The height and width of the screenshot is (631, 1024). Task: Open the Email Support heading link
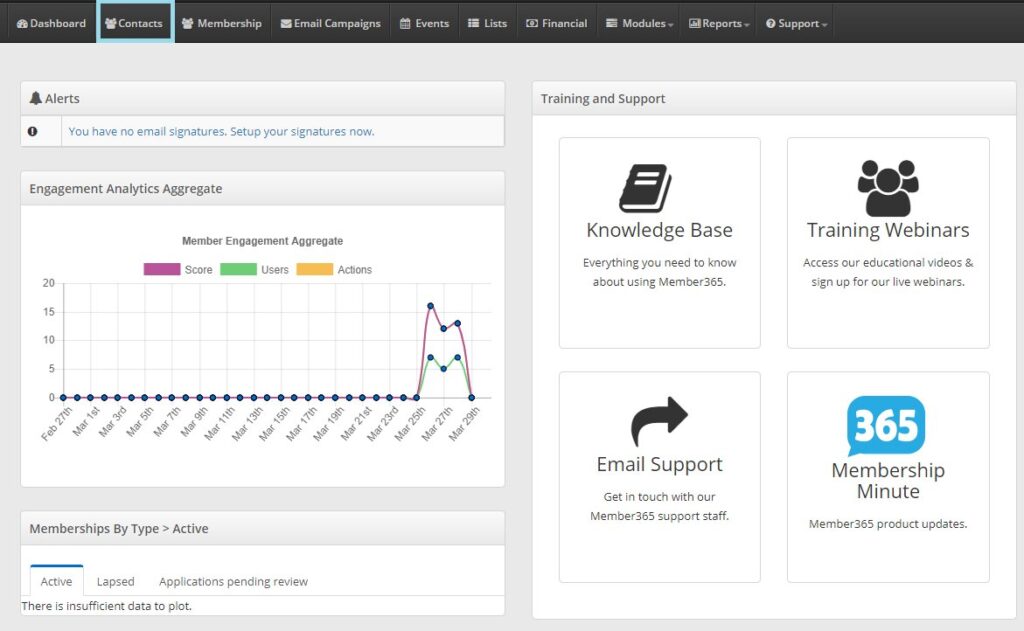click(660, 464)
